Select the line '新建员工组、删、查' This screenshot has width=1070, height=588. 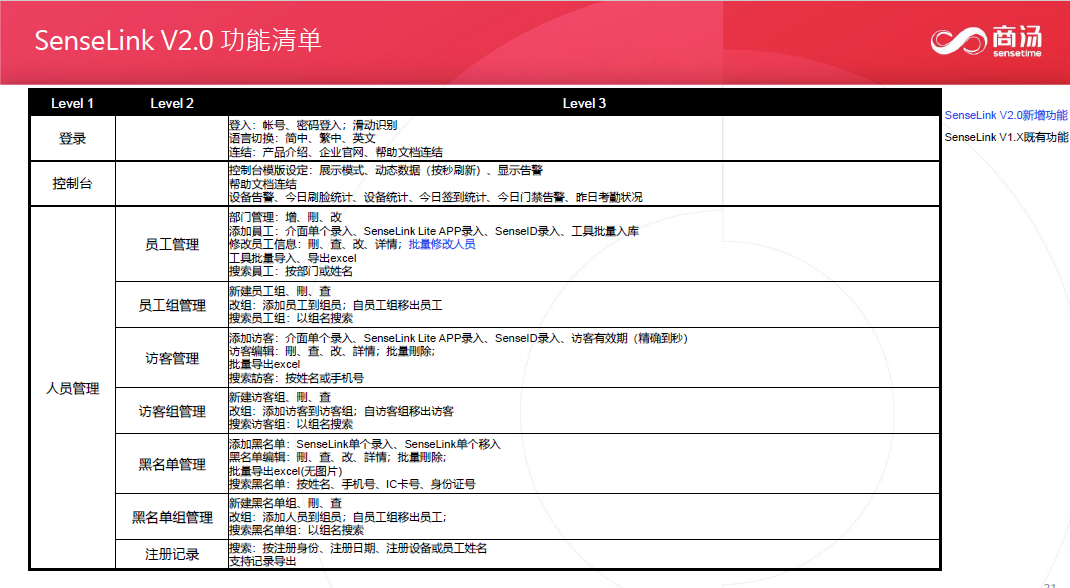click(x=280, y=291)
